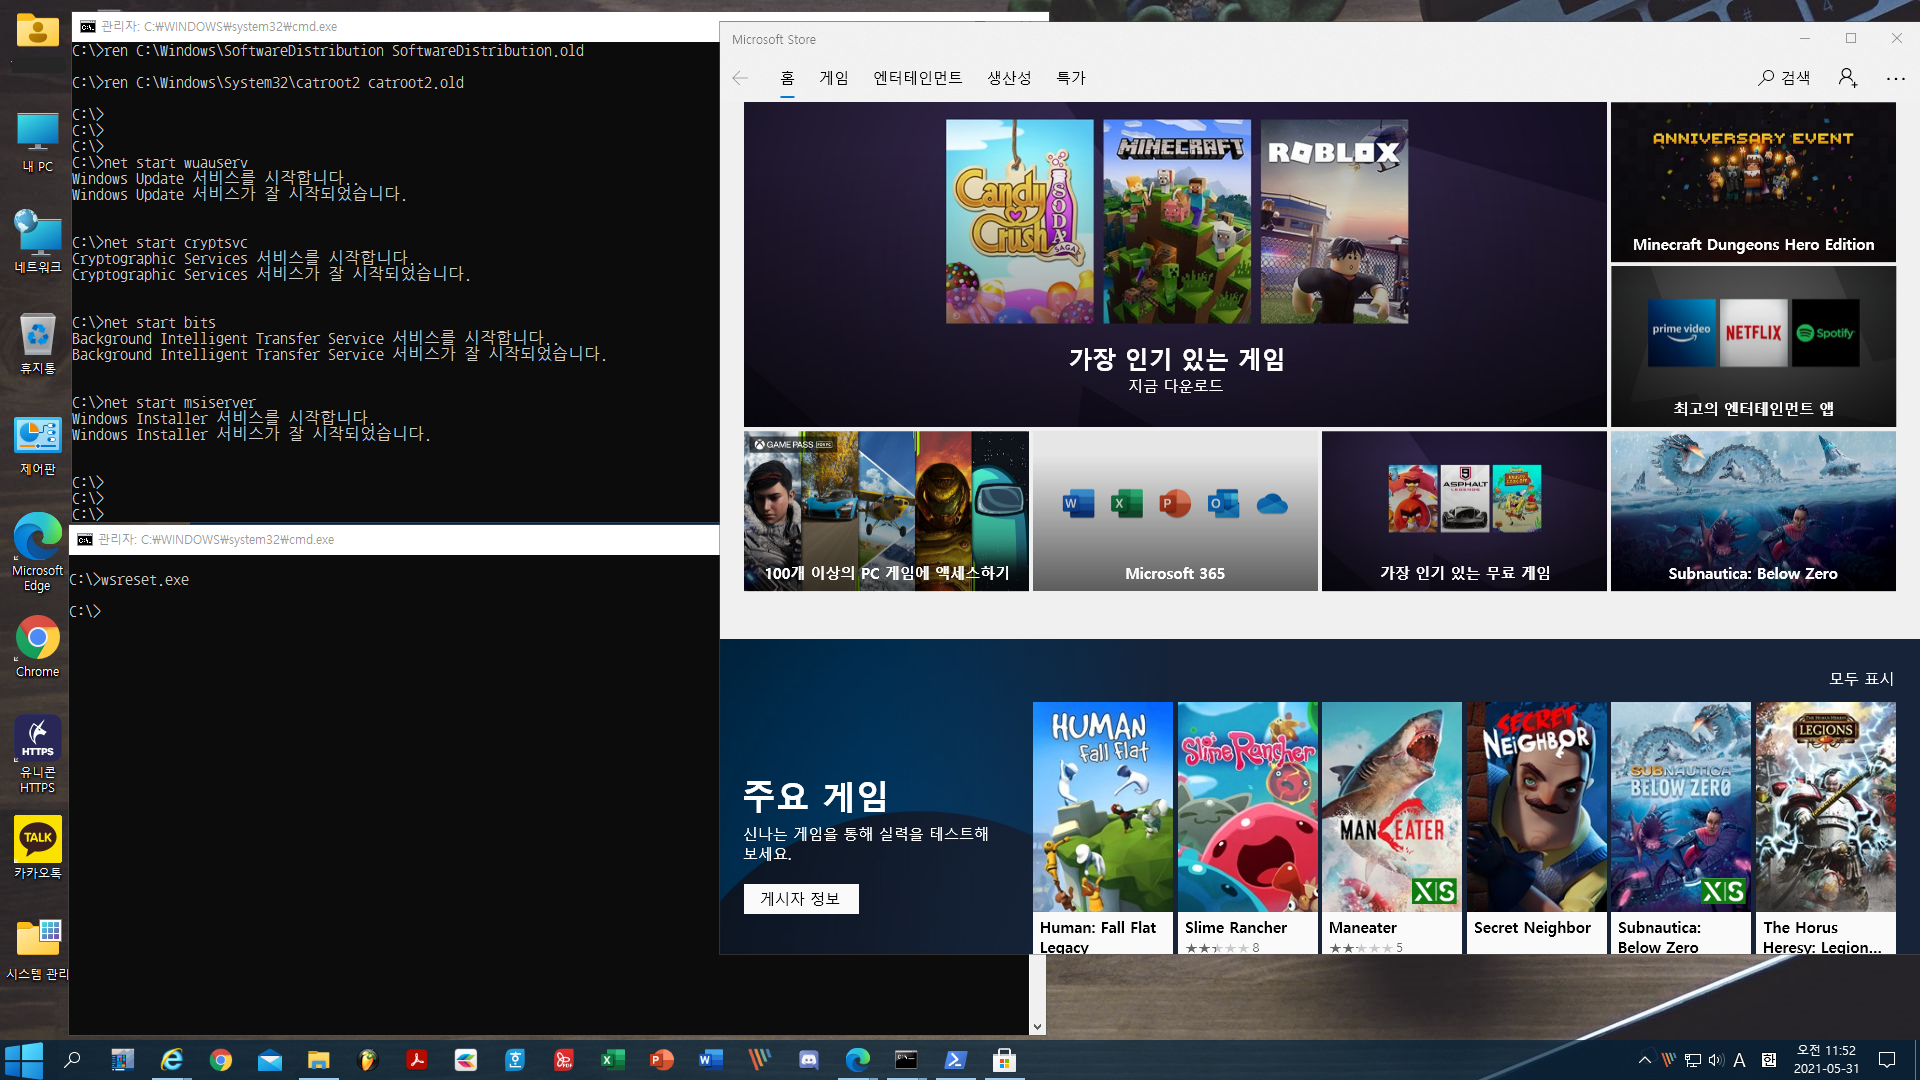1920x1080 pixels.
Task: Open the Roblox game tile
Action: [1334, 221]
